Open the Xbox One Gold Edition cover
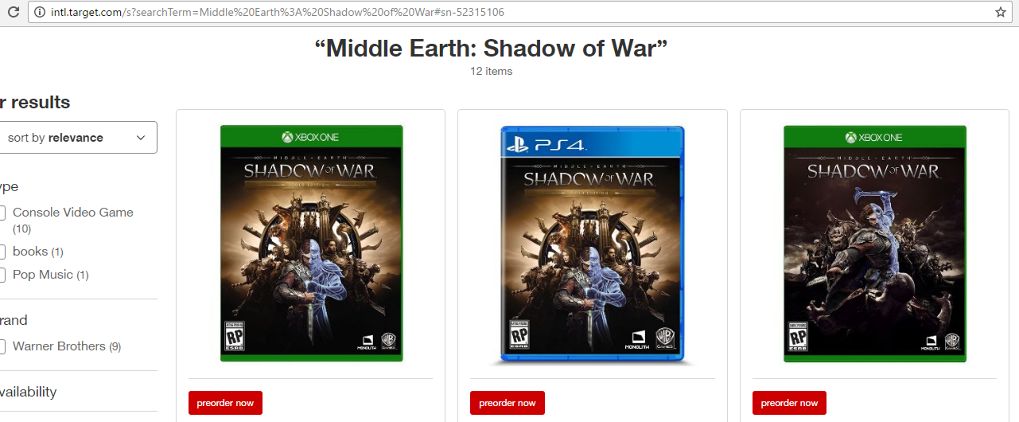The image size is (1019, 422). [x=311, y=243]
